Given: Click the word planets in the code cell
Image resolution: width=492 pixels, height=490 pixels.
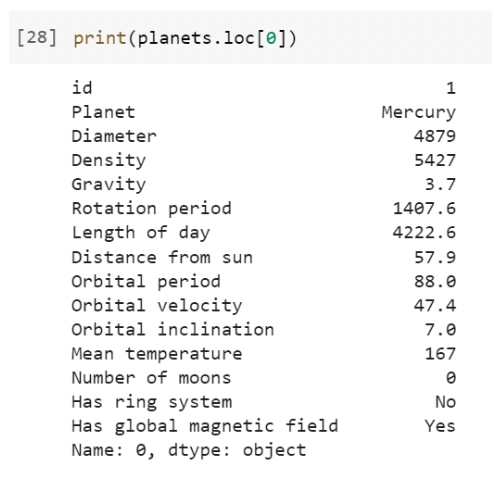Looking at the screenshot, I should (174, 39).
